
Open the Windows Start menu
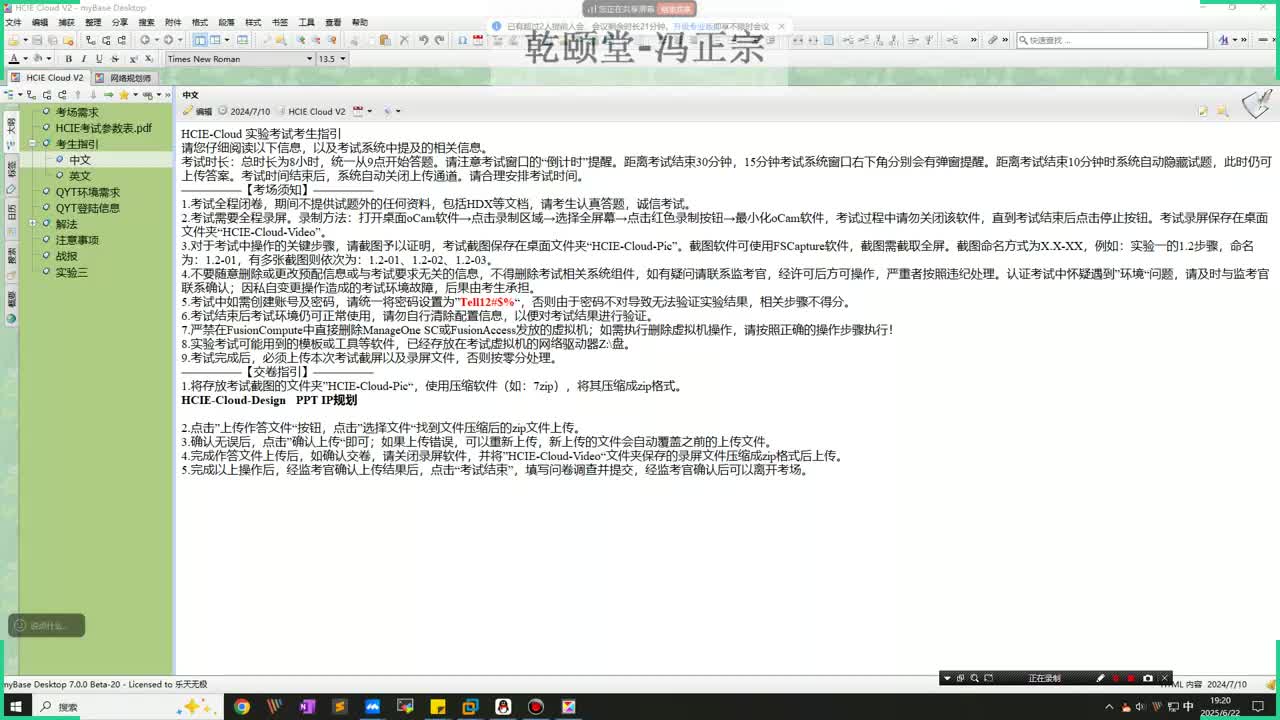click(x=15, y=707)
